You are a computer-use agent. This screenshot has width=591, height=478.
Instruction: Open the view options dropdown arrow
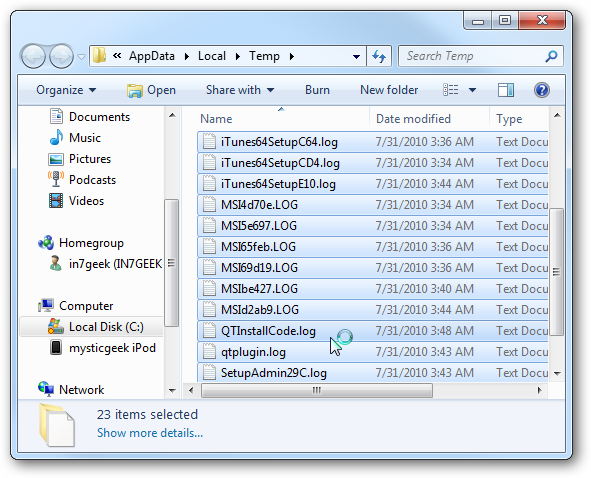tap(472, 90)
